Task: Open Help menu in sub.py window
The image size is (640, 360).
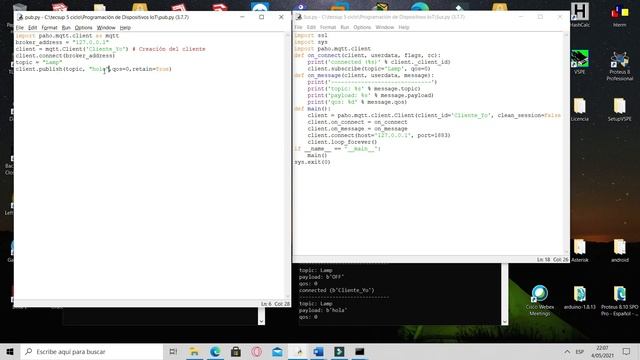Action: (x=404, y=27)
